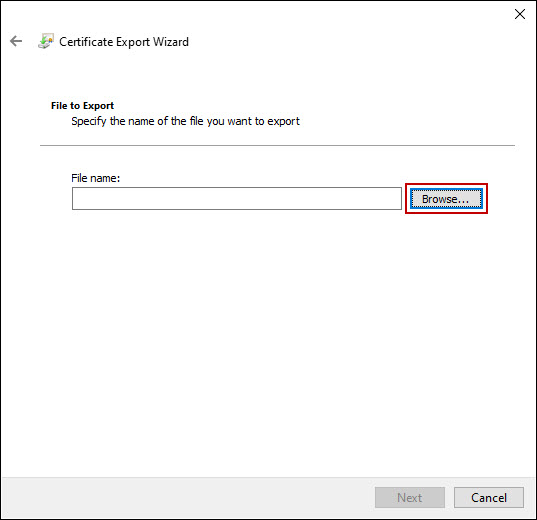This screenshot has width=537, height=520.
Task: Click into the File name field
Action: point(237,198)
